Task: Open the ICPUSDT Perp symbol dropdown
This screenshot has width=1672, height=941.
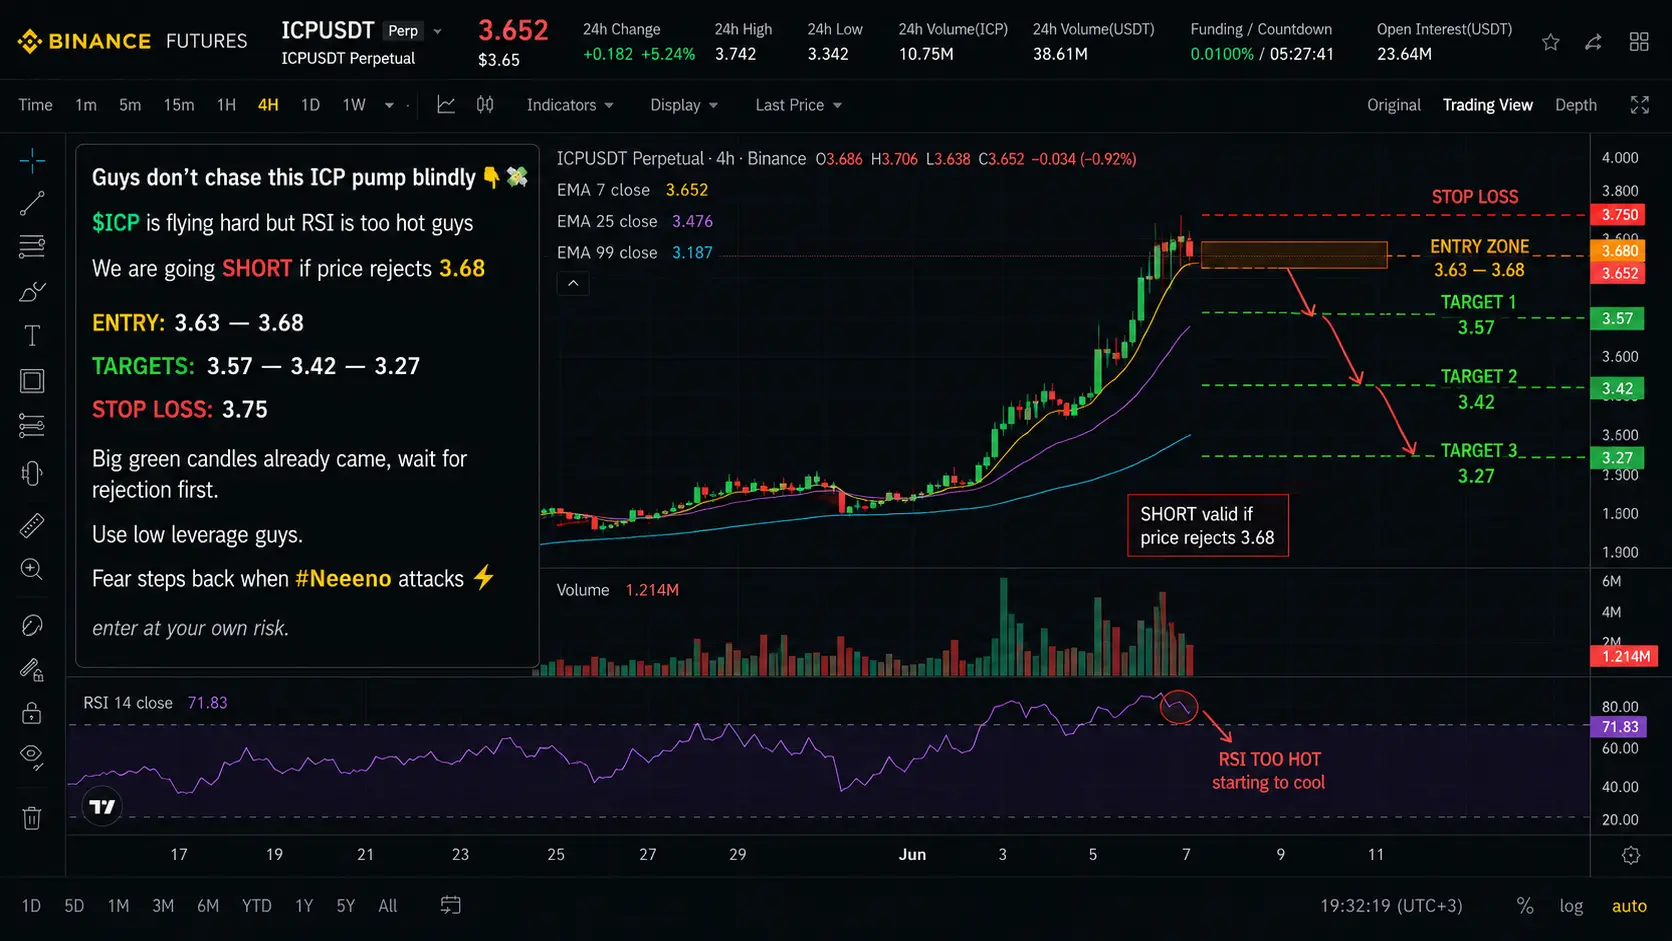Action: click(437, 31)
